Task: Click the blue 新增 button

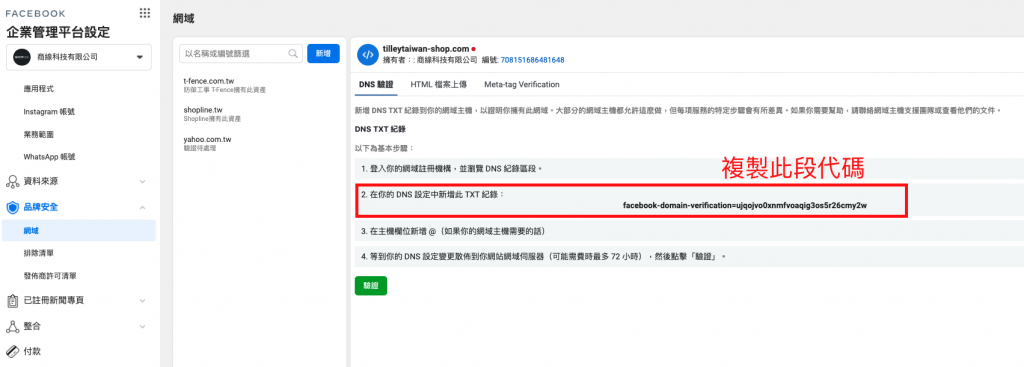Action: [323, 54]
